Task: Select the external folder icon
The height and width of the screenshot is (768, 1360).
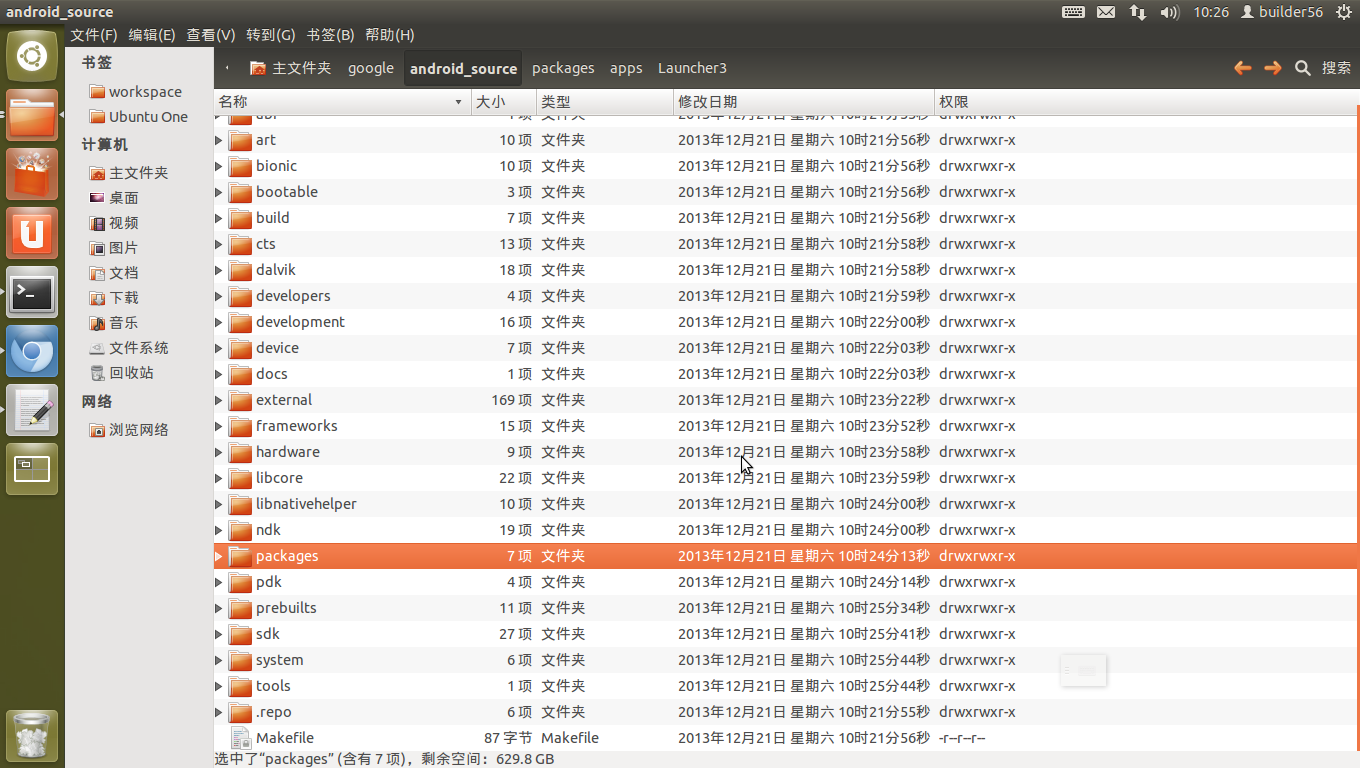Action: tap(240, 400)
